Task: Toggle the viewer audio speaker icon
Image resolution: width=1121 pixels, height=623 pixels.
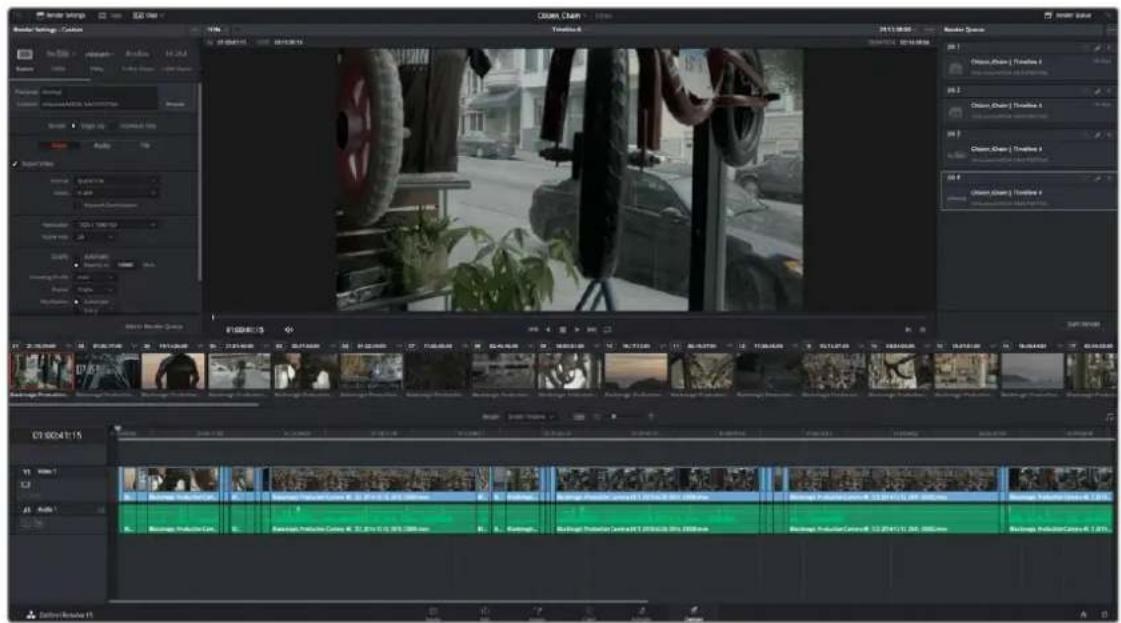Action: tap(289, 330)
